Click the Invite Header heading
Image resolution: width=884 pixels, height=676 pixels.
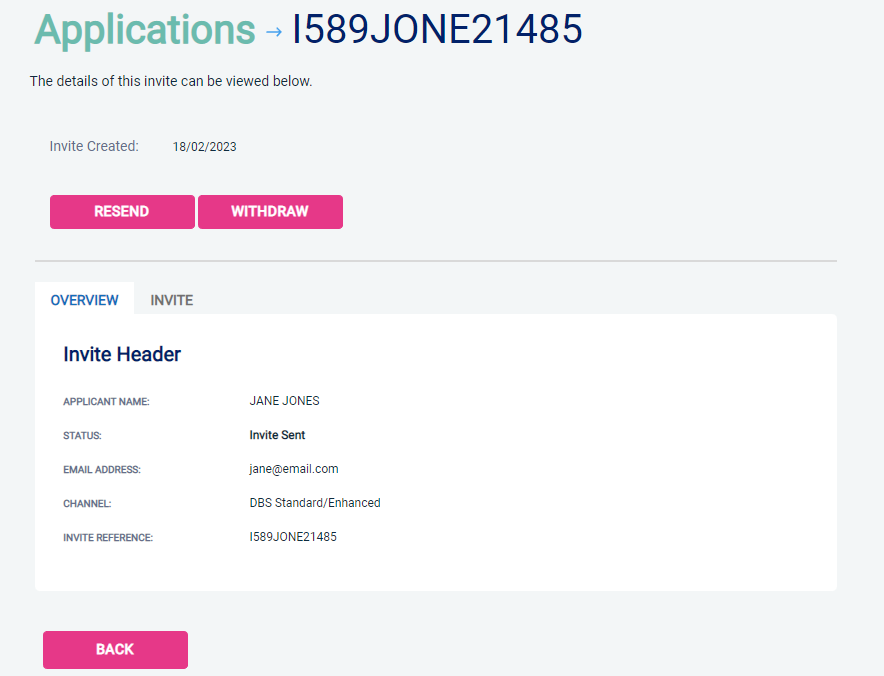122,354
